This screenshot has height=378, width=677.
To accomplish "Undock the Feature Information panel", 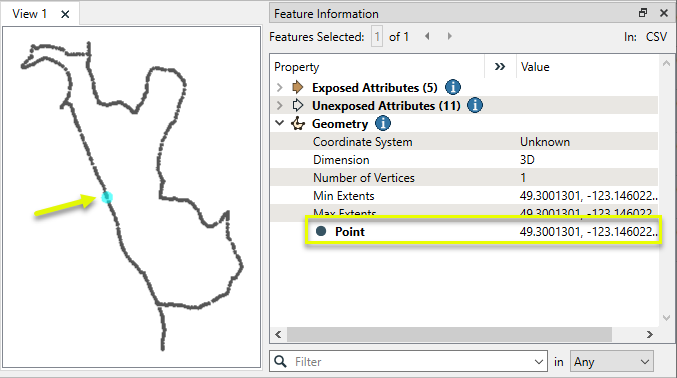I will 643,13.
